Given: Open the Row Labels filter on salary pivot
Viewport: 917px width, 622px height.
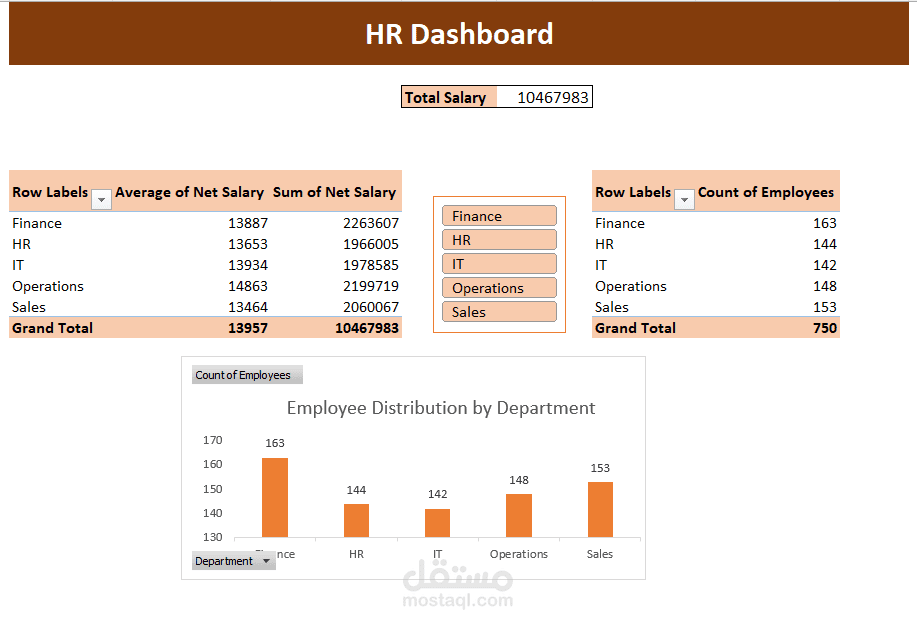Looking at the screenshot, I should click(100, 199).
